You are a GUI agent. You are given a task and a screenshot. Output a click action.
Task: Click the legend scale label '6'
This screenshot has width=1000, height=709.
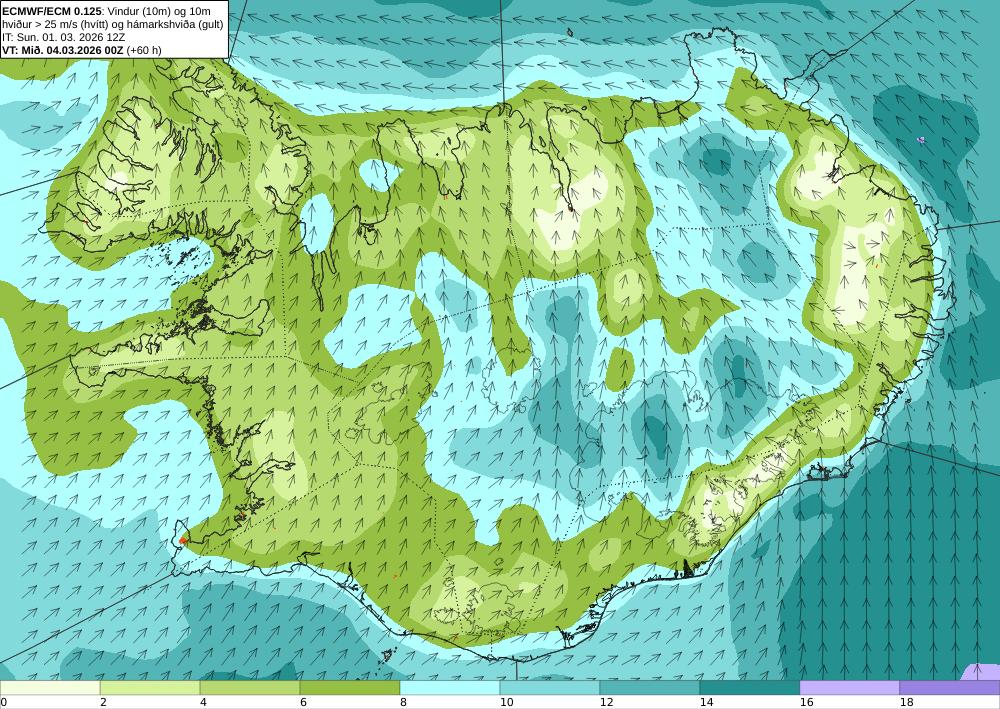(x=303, y=703)
